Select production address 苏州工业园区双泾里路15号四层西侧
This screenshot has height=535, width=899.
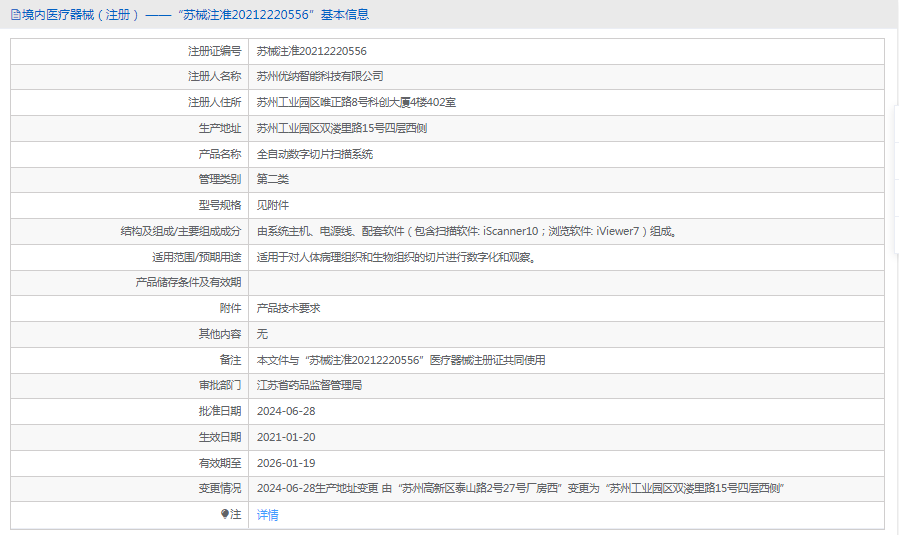coord(342,128)
